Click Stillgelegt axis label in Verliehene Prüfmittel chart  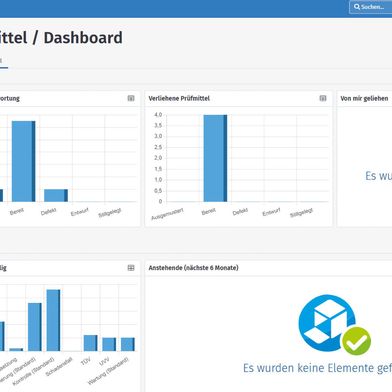click(x=301, y=213)
